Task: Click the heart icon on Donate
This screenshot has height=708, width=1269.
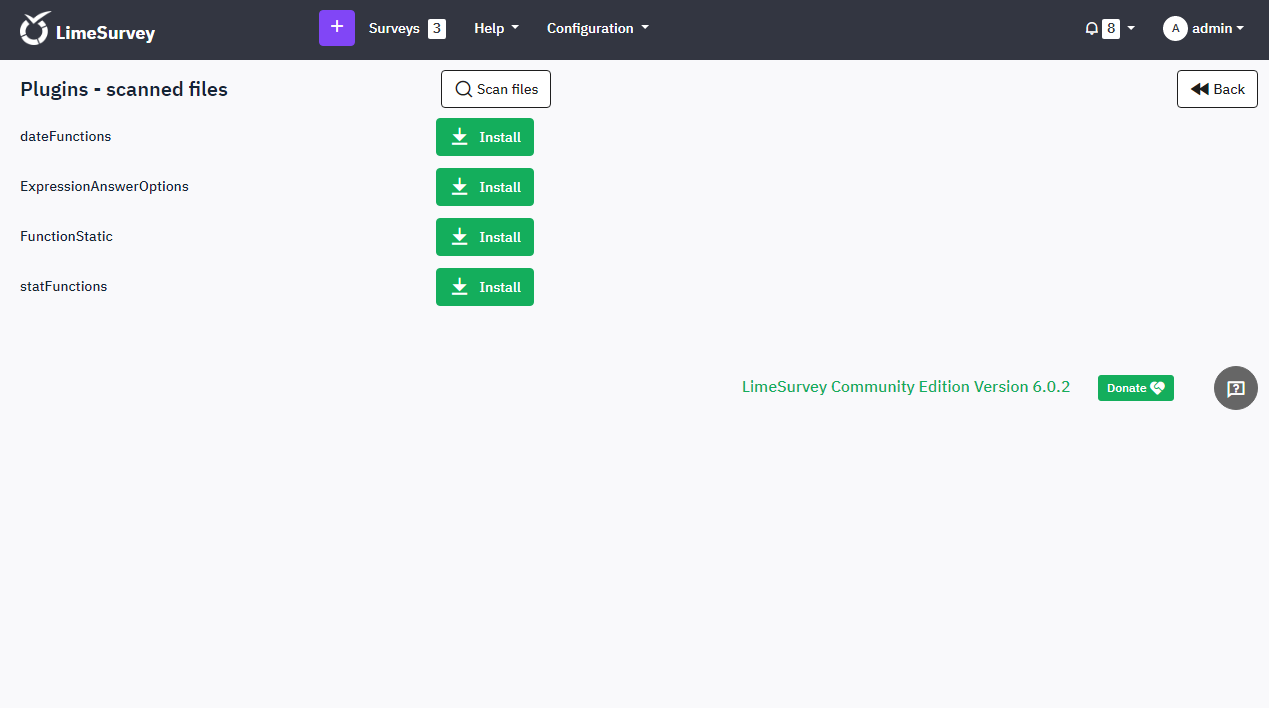Action: pos(1157,388)
